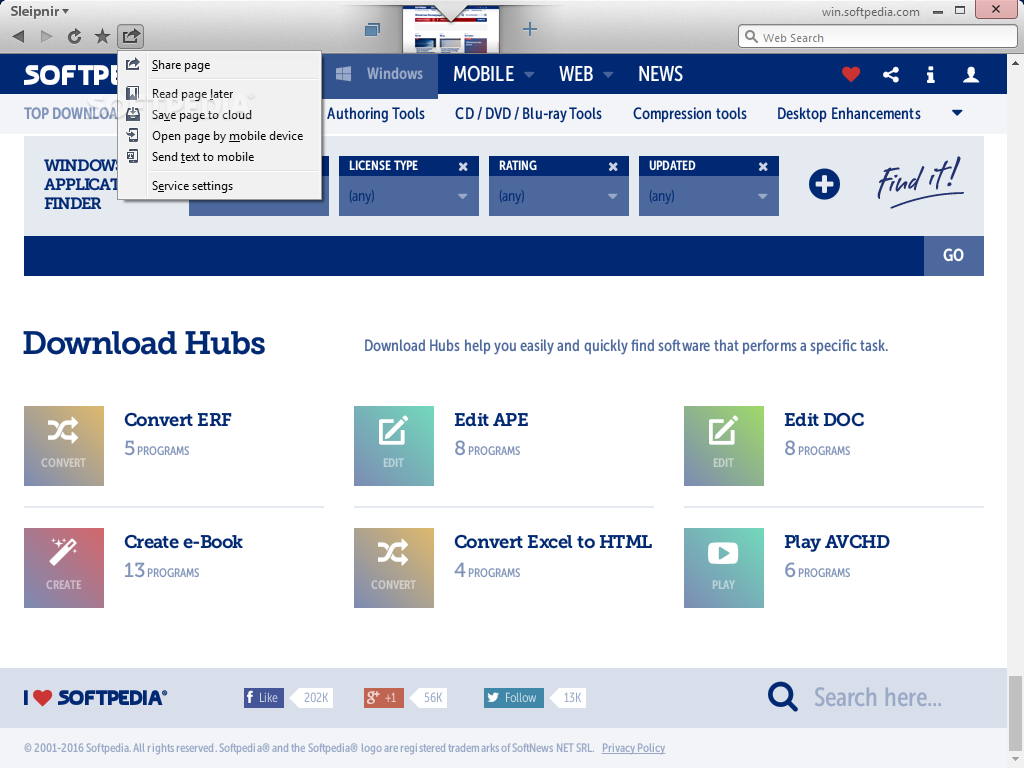Remove the UPDATED filter
Viewport: 1024px width, 768px height.
coord(763,167)
